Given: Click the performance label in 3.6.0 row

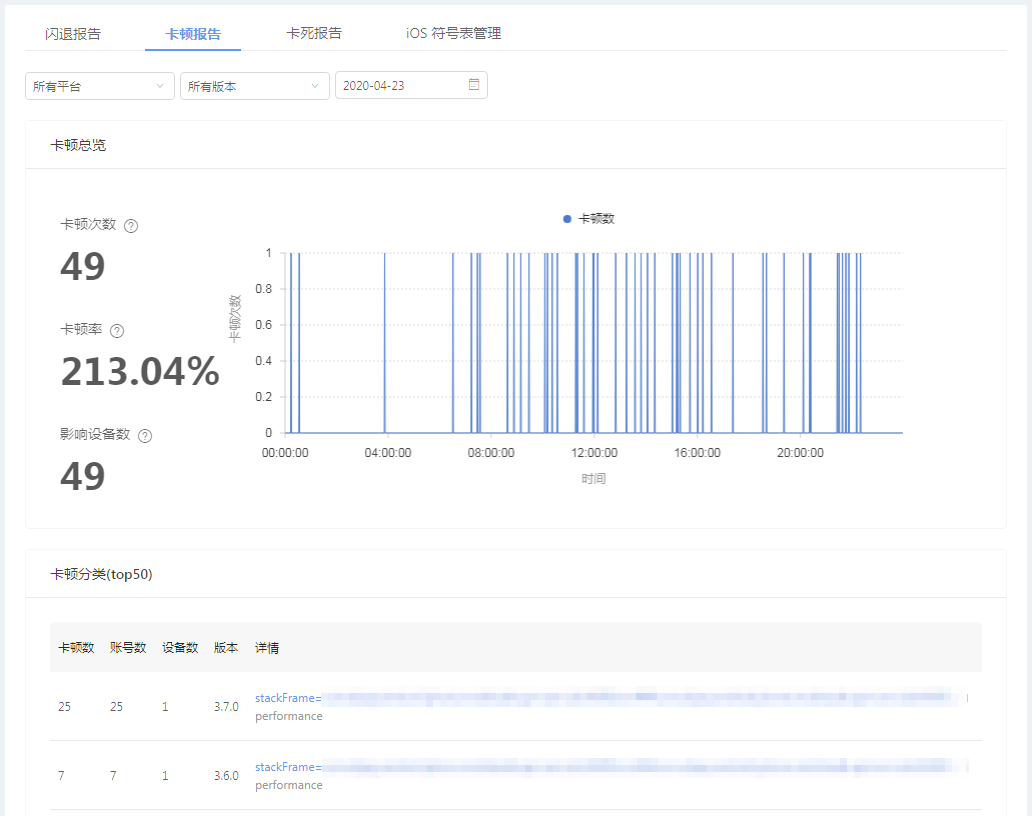Looking at the screenshot, I should click(288, 785).
